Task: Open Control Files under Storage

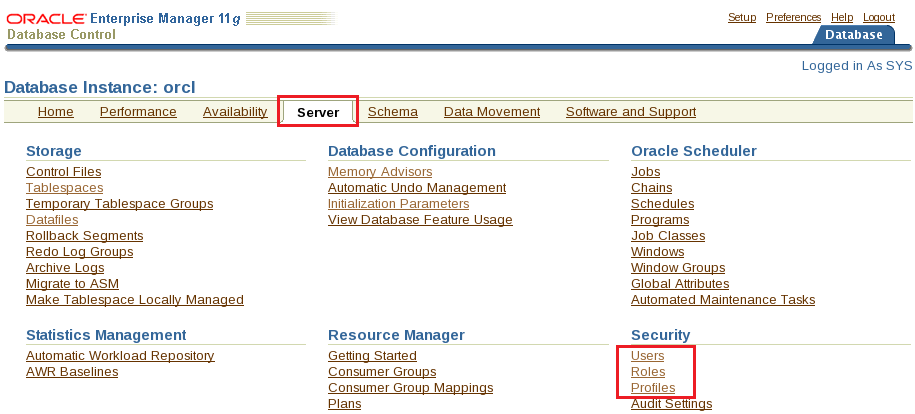Action: (x=64, y=172)
